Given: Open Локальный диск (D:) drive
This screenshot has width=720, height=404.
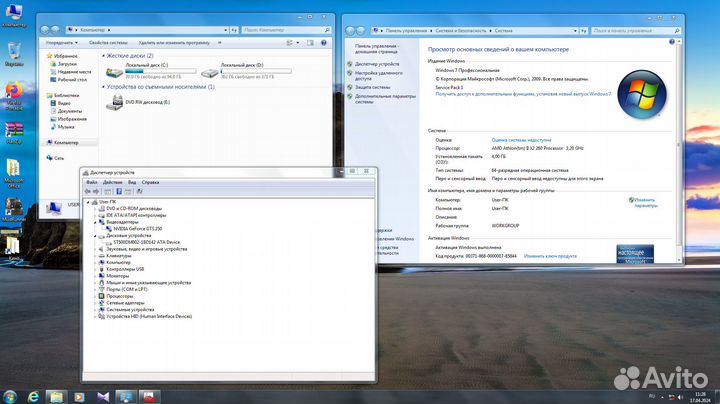Looking at the screenshot, I should pyautogui.click(x=246, y=72).
